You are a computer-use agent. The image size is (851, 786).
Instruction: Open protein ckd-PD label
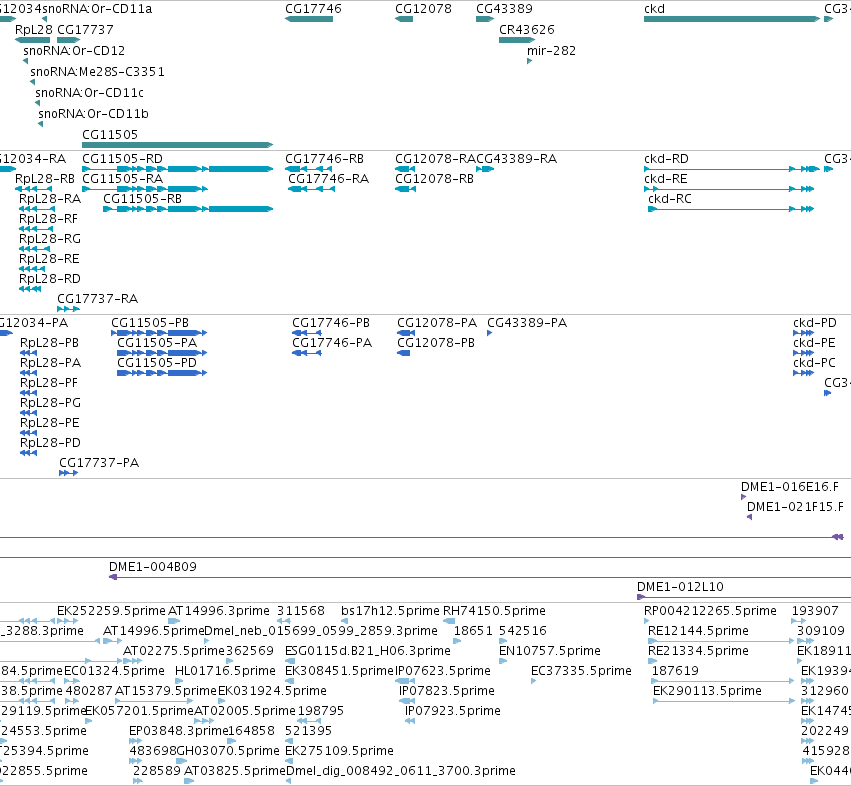click(x=815, y=323)
